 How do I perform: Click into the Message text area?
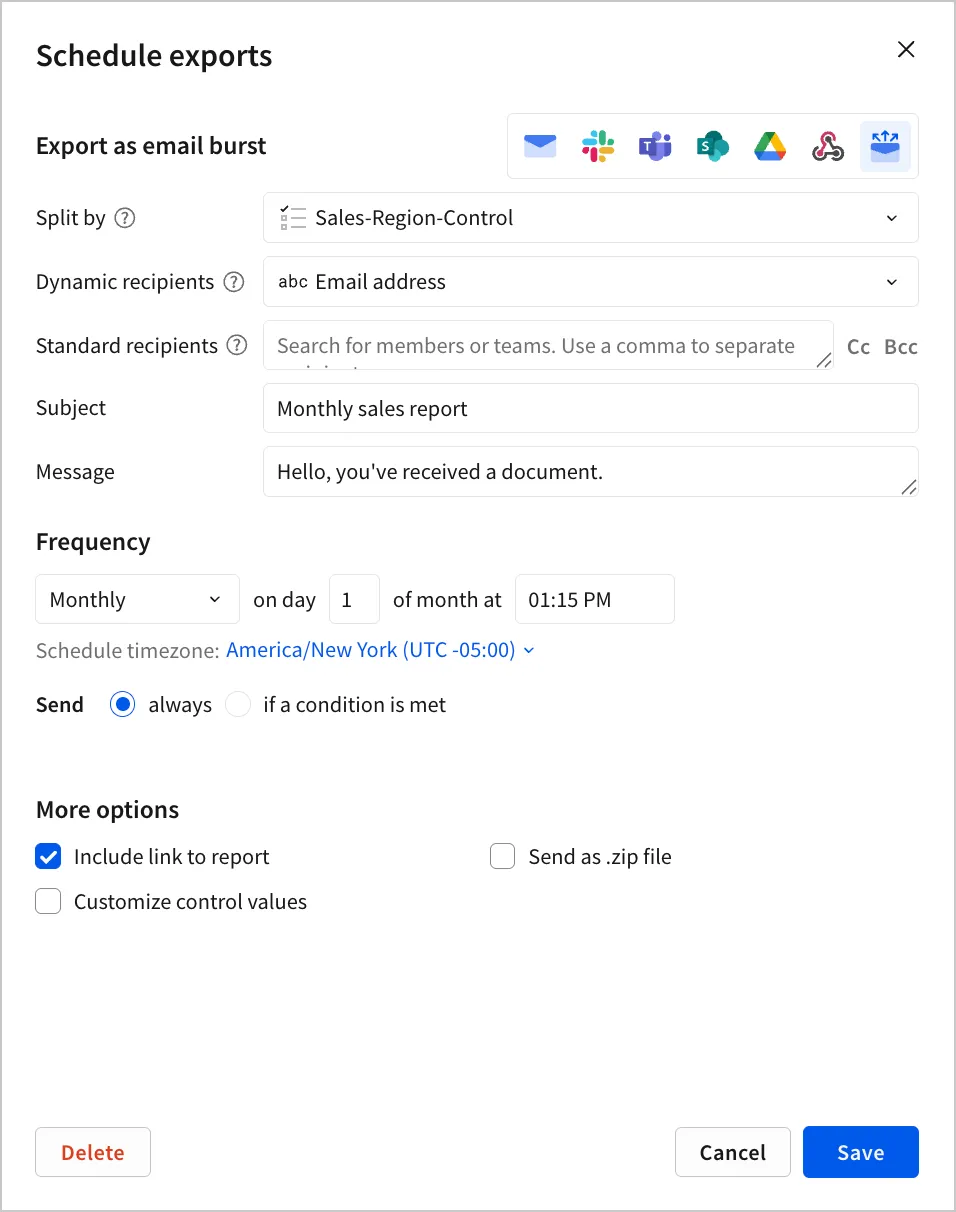pos(591,471)
